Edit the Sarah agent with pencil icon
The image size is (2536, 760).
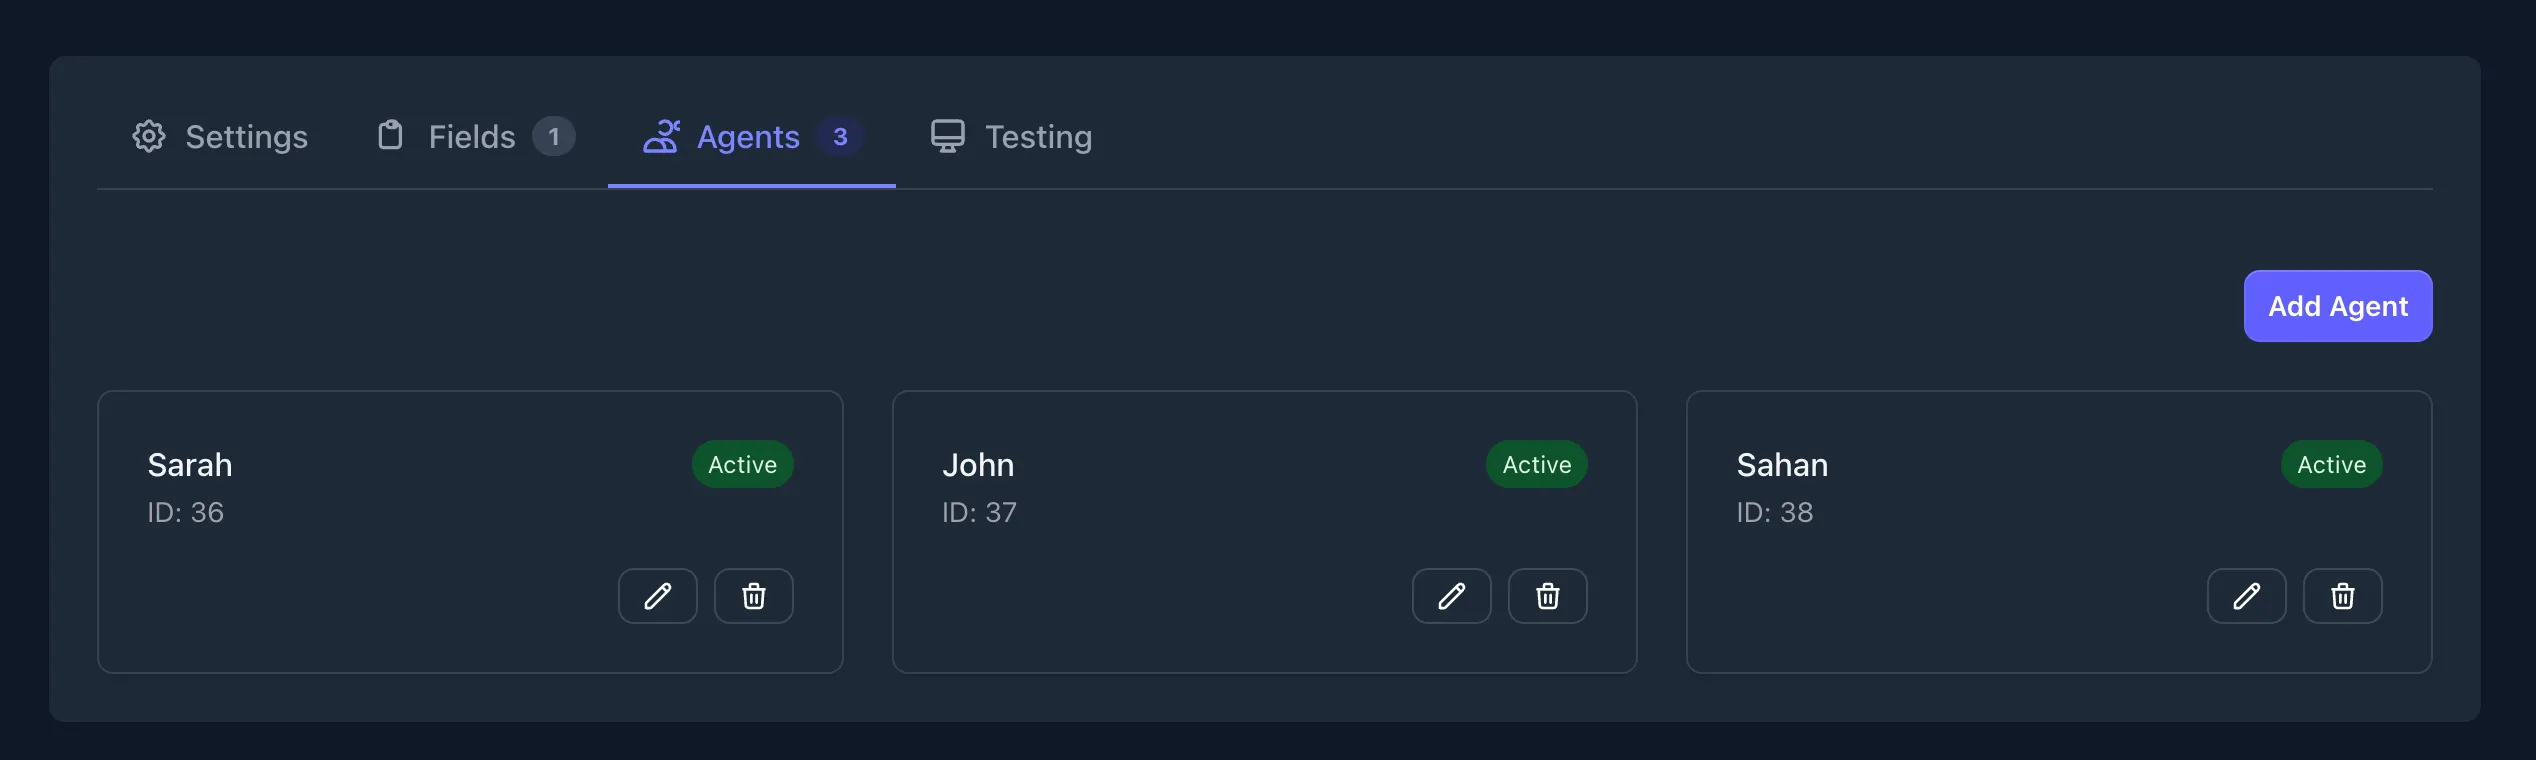(657, 596)
